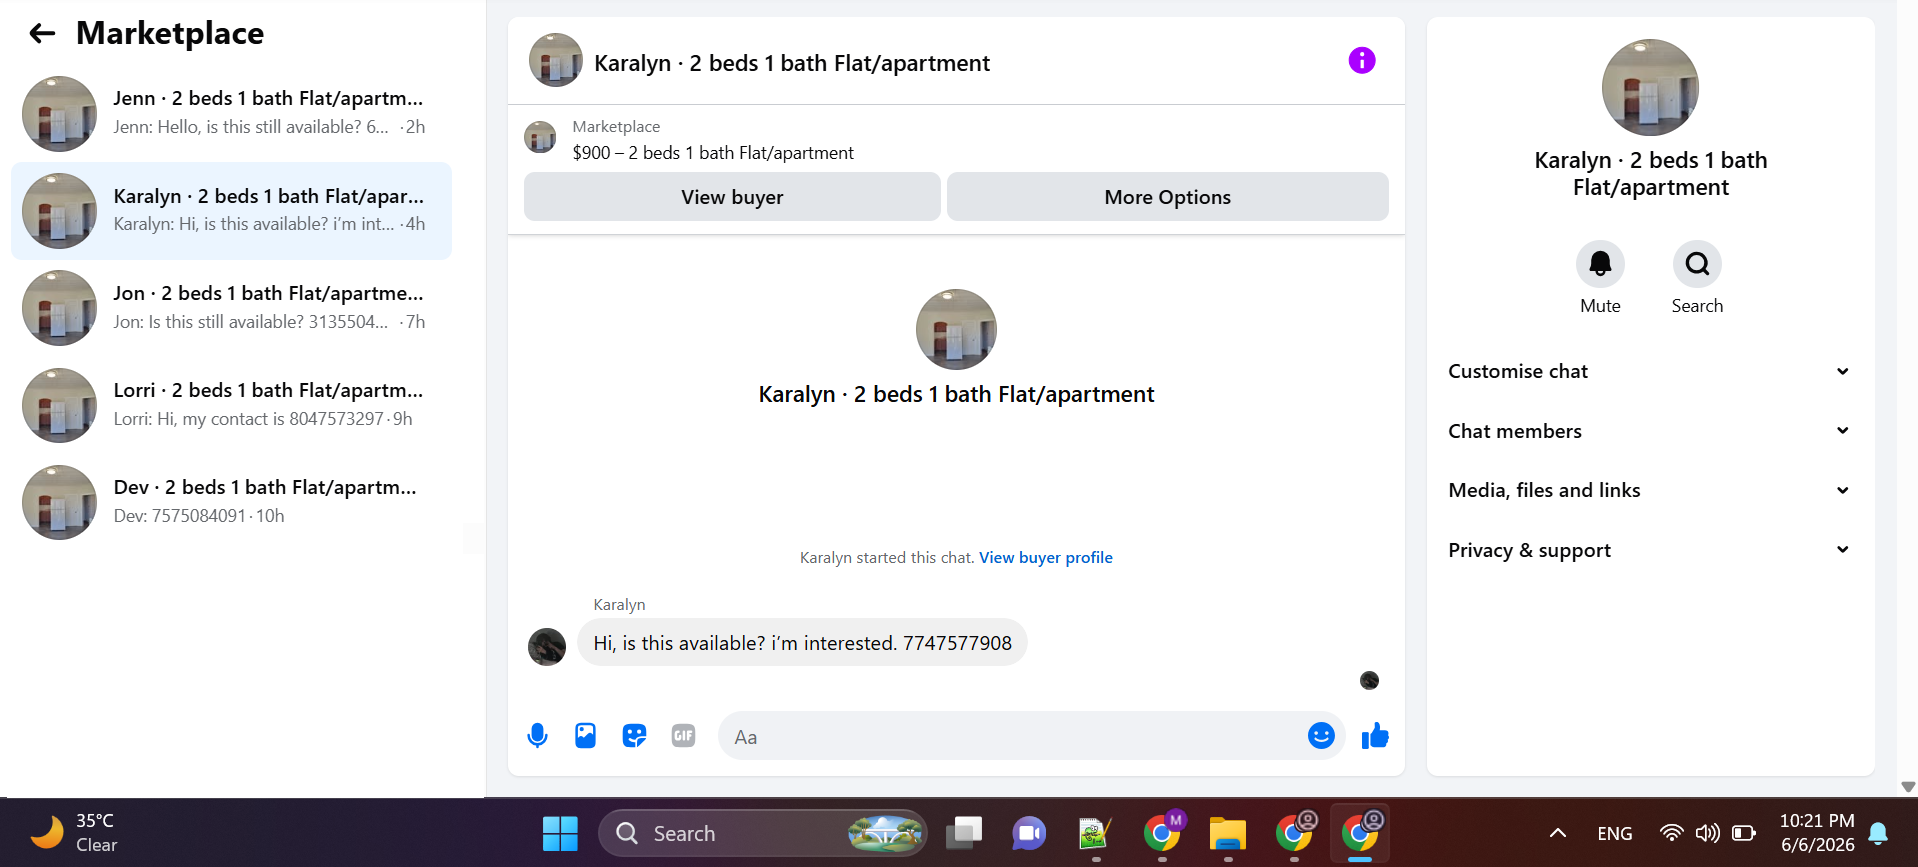
Task: Click the "Marketplace" heading text
Action: coord(170,33)
